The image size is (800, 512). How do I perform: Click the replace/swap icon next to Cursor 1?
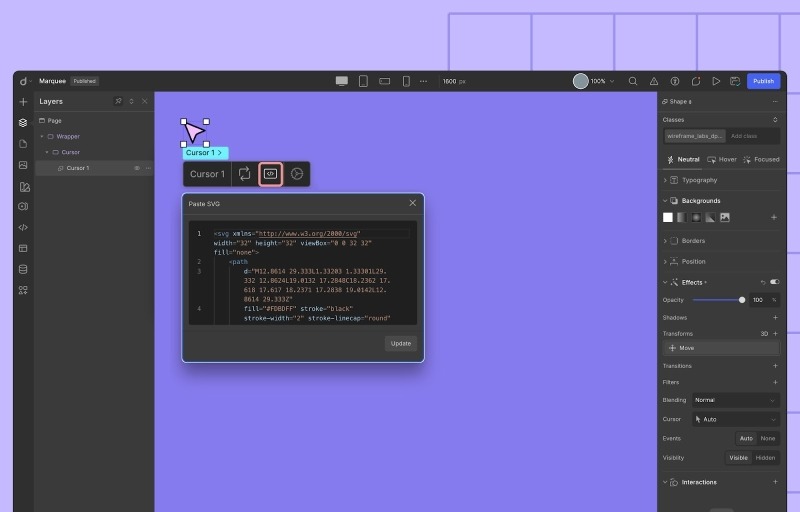pyautogui.click(x=244, y=174)
